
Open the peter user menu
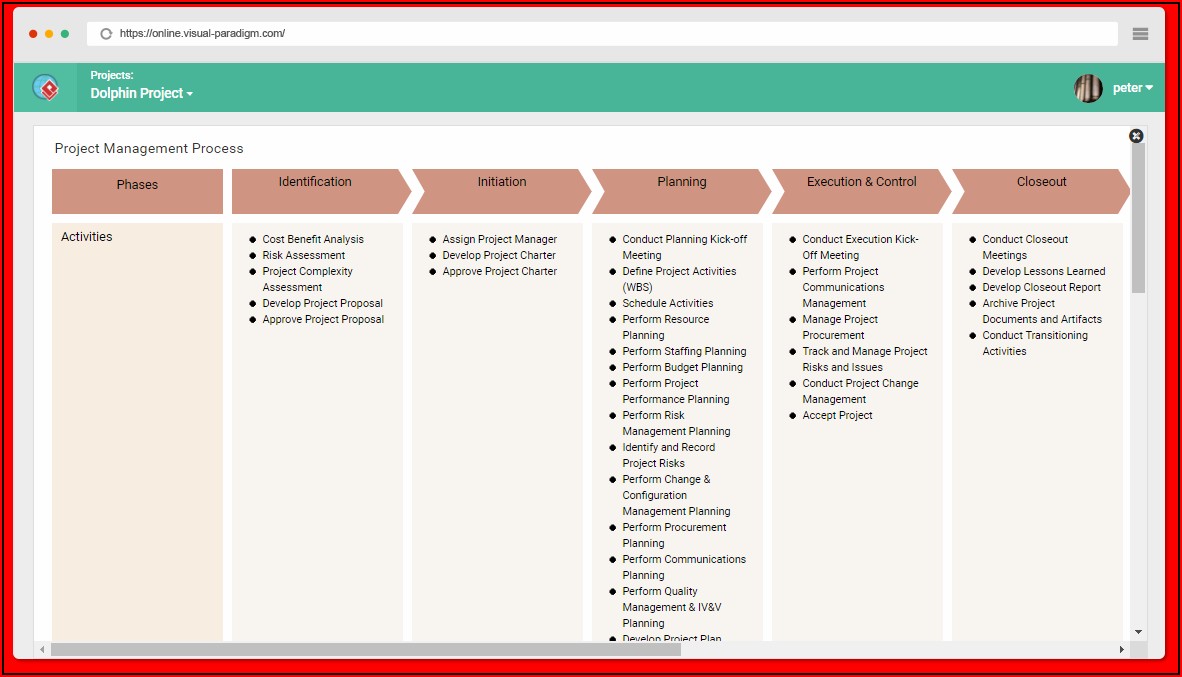(1132, 88)
